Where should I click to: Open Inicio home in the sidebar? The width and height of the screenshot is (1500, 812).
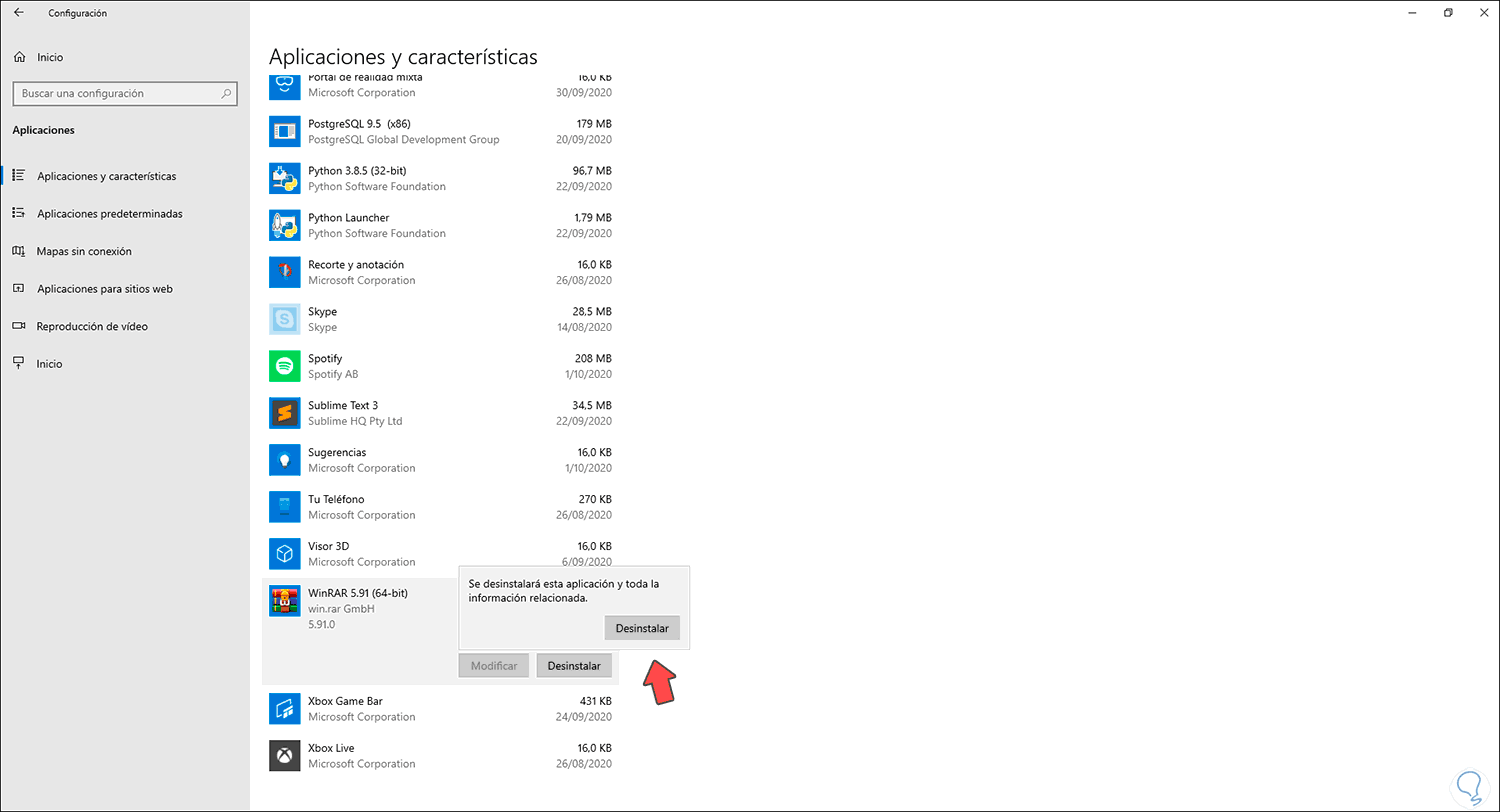[x=50, y=58]
